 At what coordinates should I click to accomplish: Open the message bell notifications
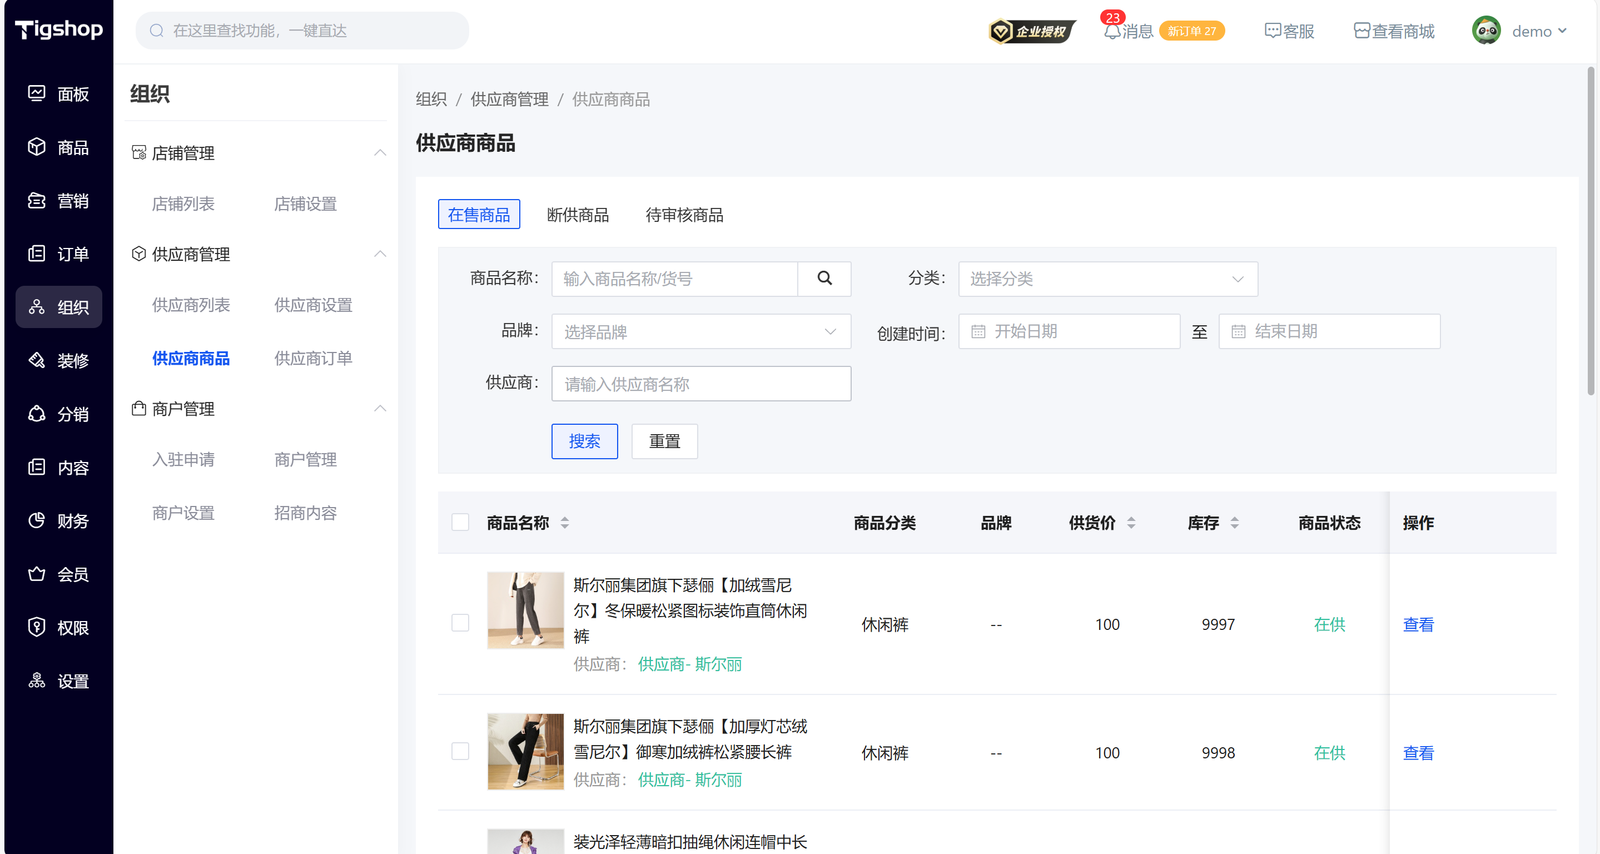click(x=1112, y=31)
